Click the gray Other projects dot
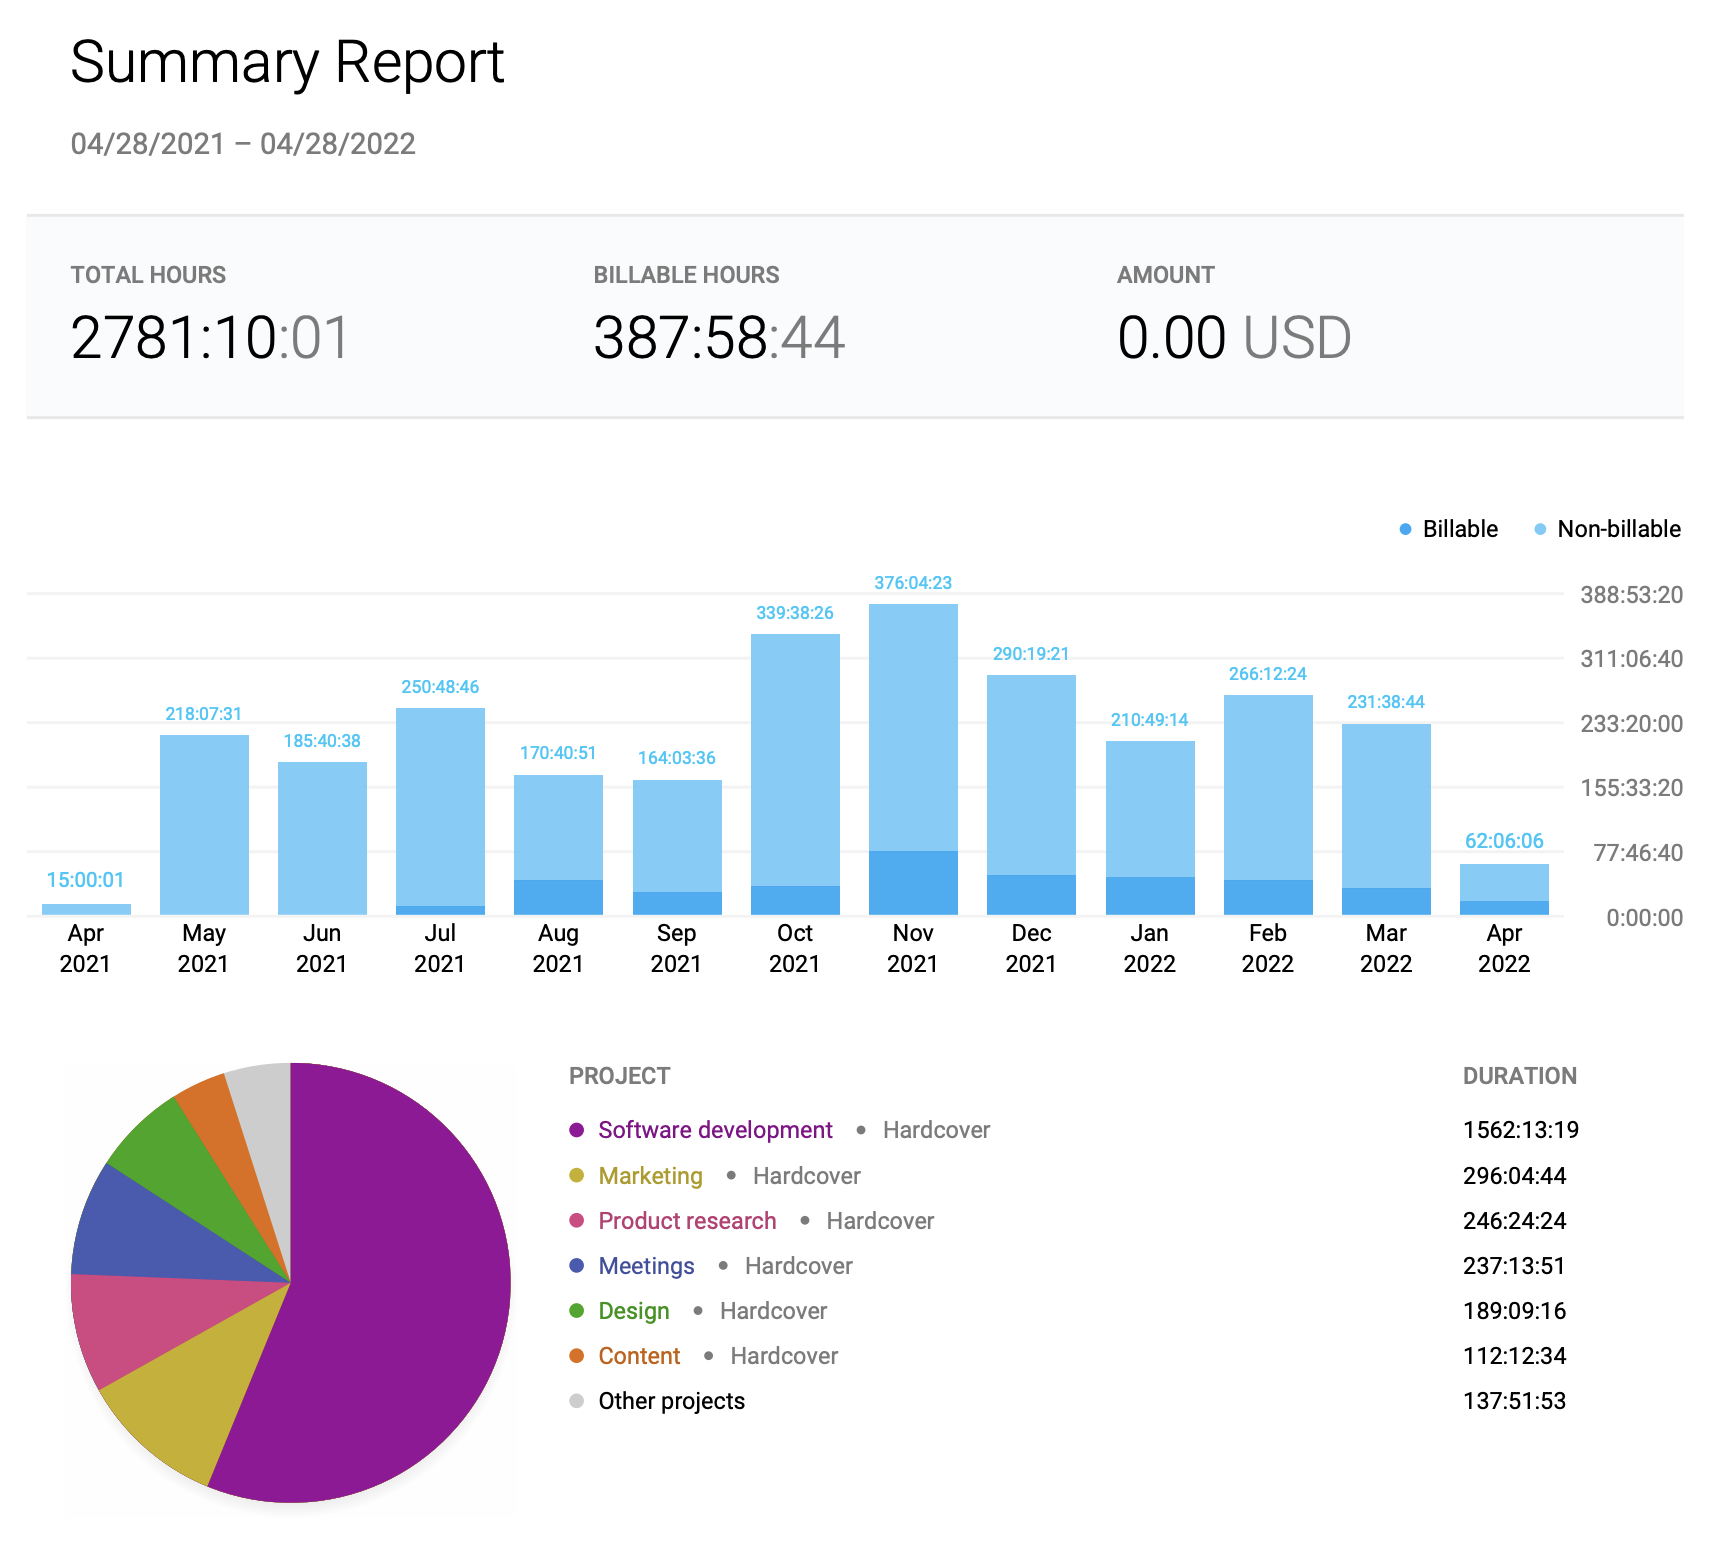Image resolution: width=1718 pixels, height=1554 pixels. click(576, 1401)
